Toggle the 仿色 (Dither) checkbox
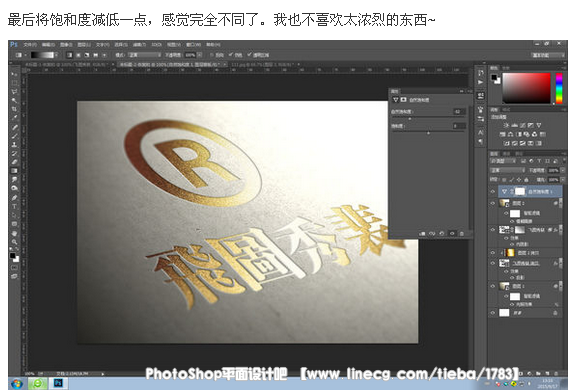569x391 pixels. [230, 55]
